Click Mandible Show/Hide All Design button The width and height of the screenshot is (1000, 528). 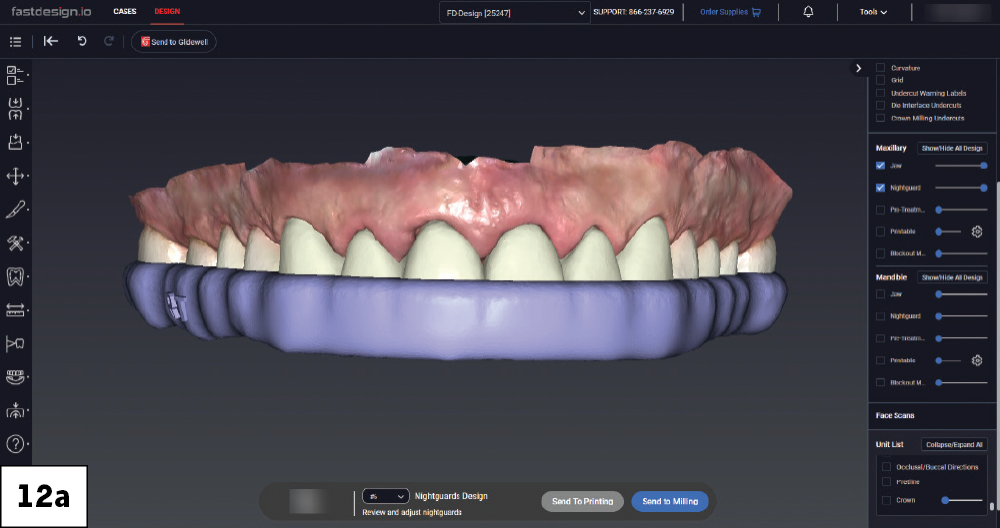coord(952,277)
